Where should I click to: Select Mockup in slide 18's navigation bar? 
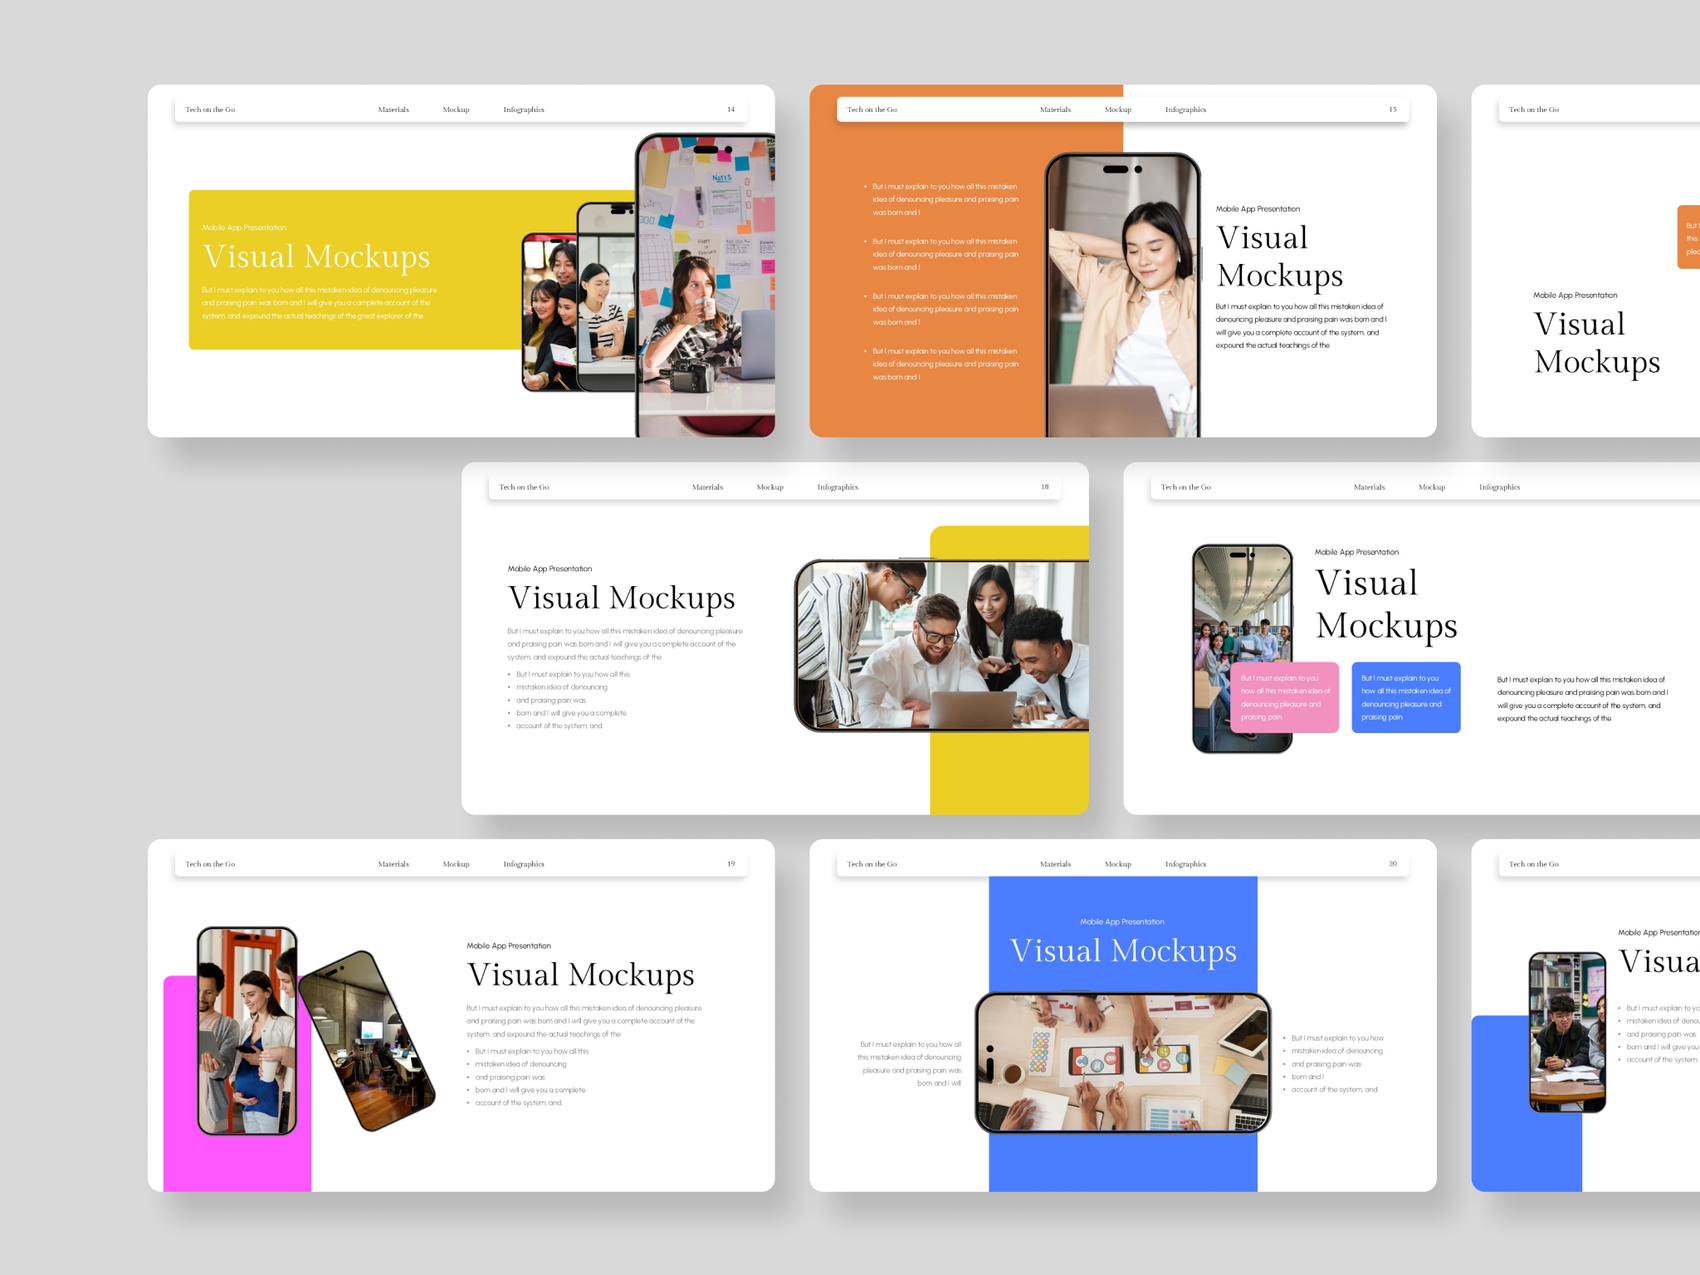pyautogui.click(x=770, y=487)
